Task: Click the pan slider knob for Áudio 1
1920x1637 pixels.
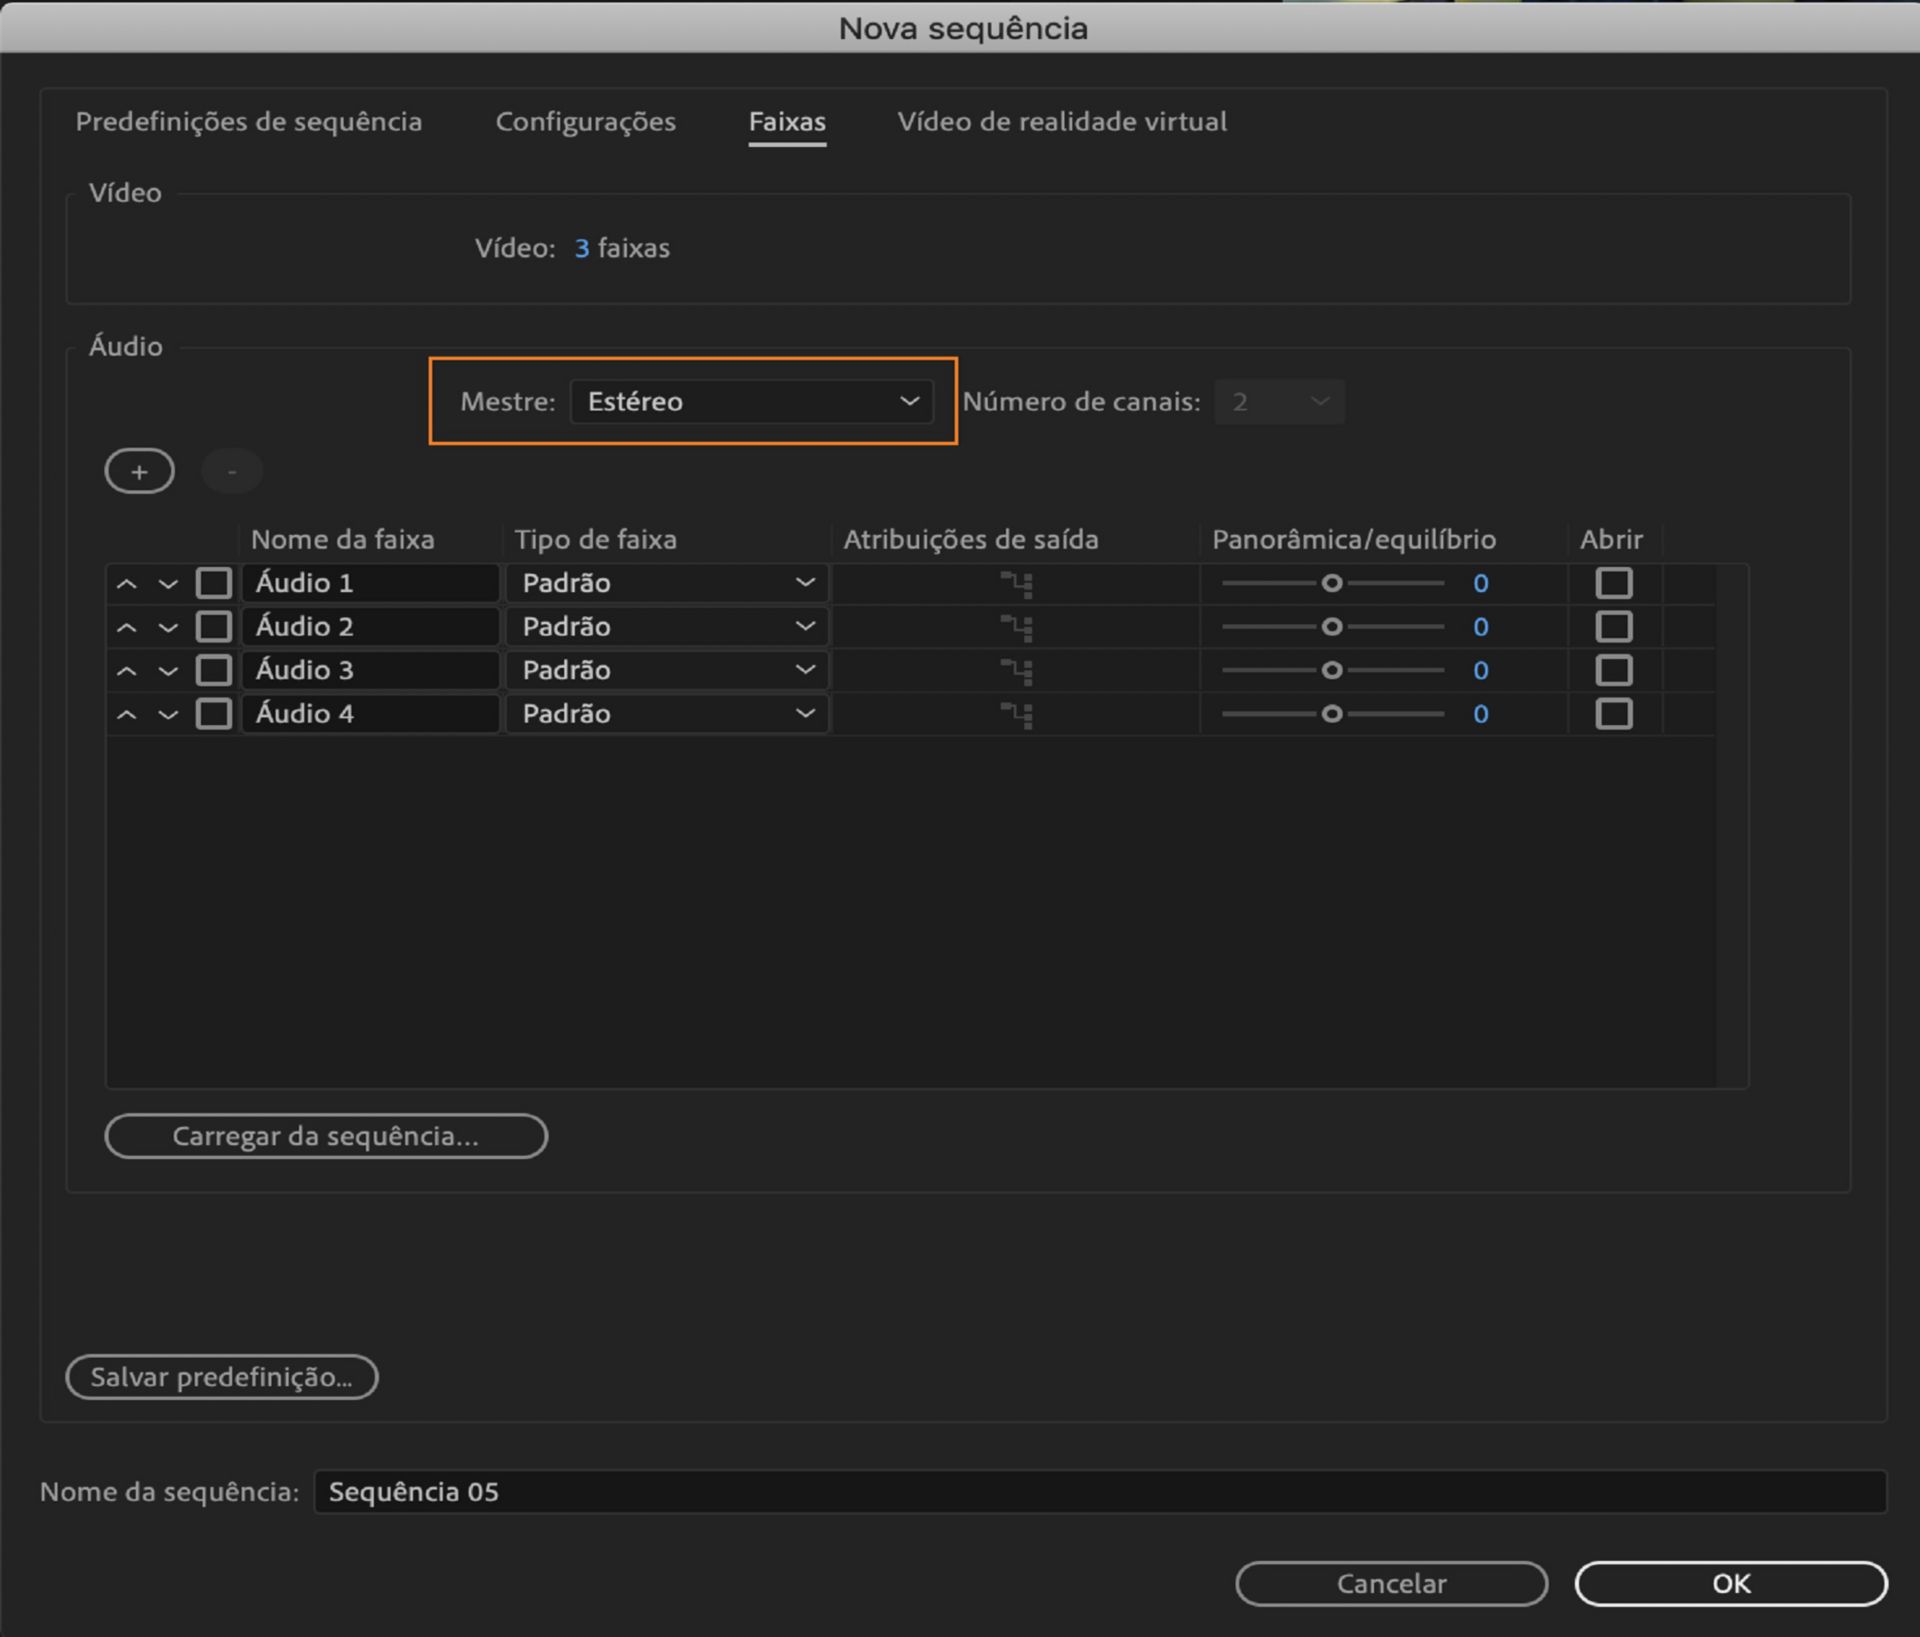Action: [x=1331, y=583]
